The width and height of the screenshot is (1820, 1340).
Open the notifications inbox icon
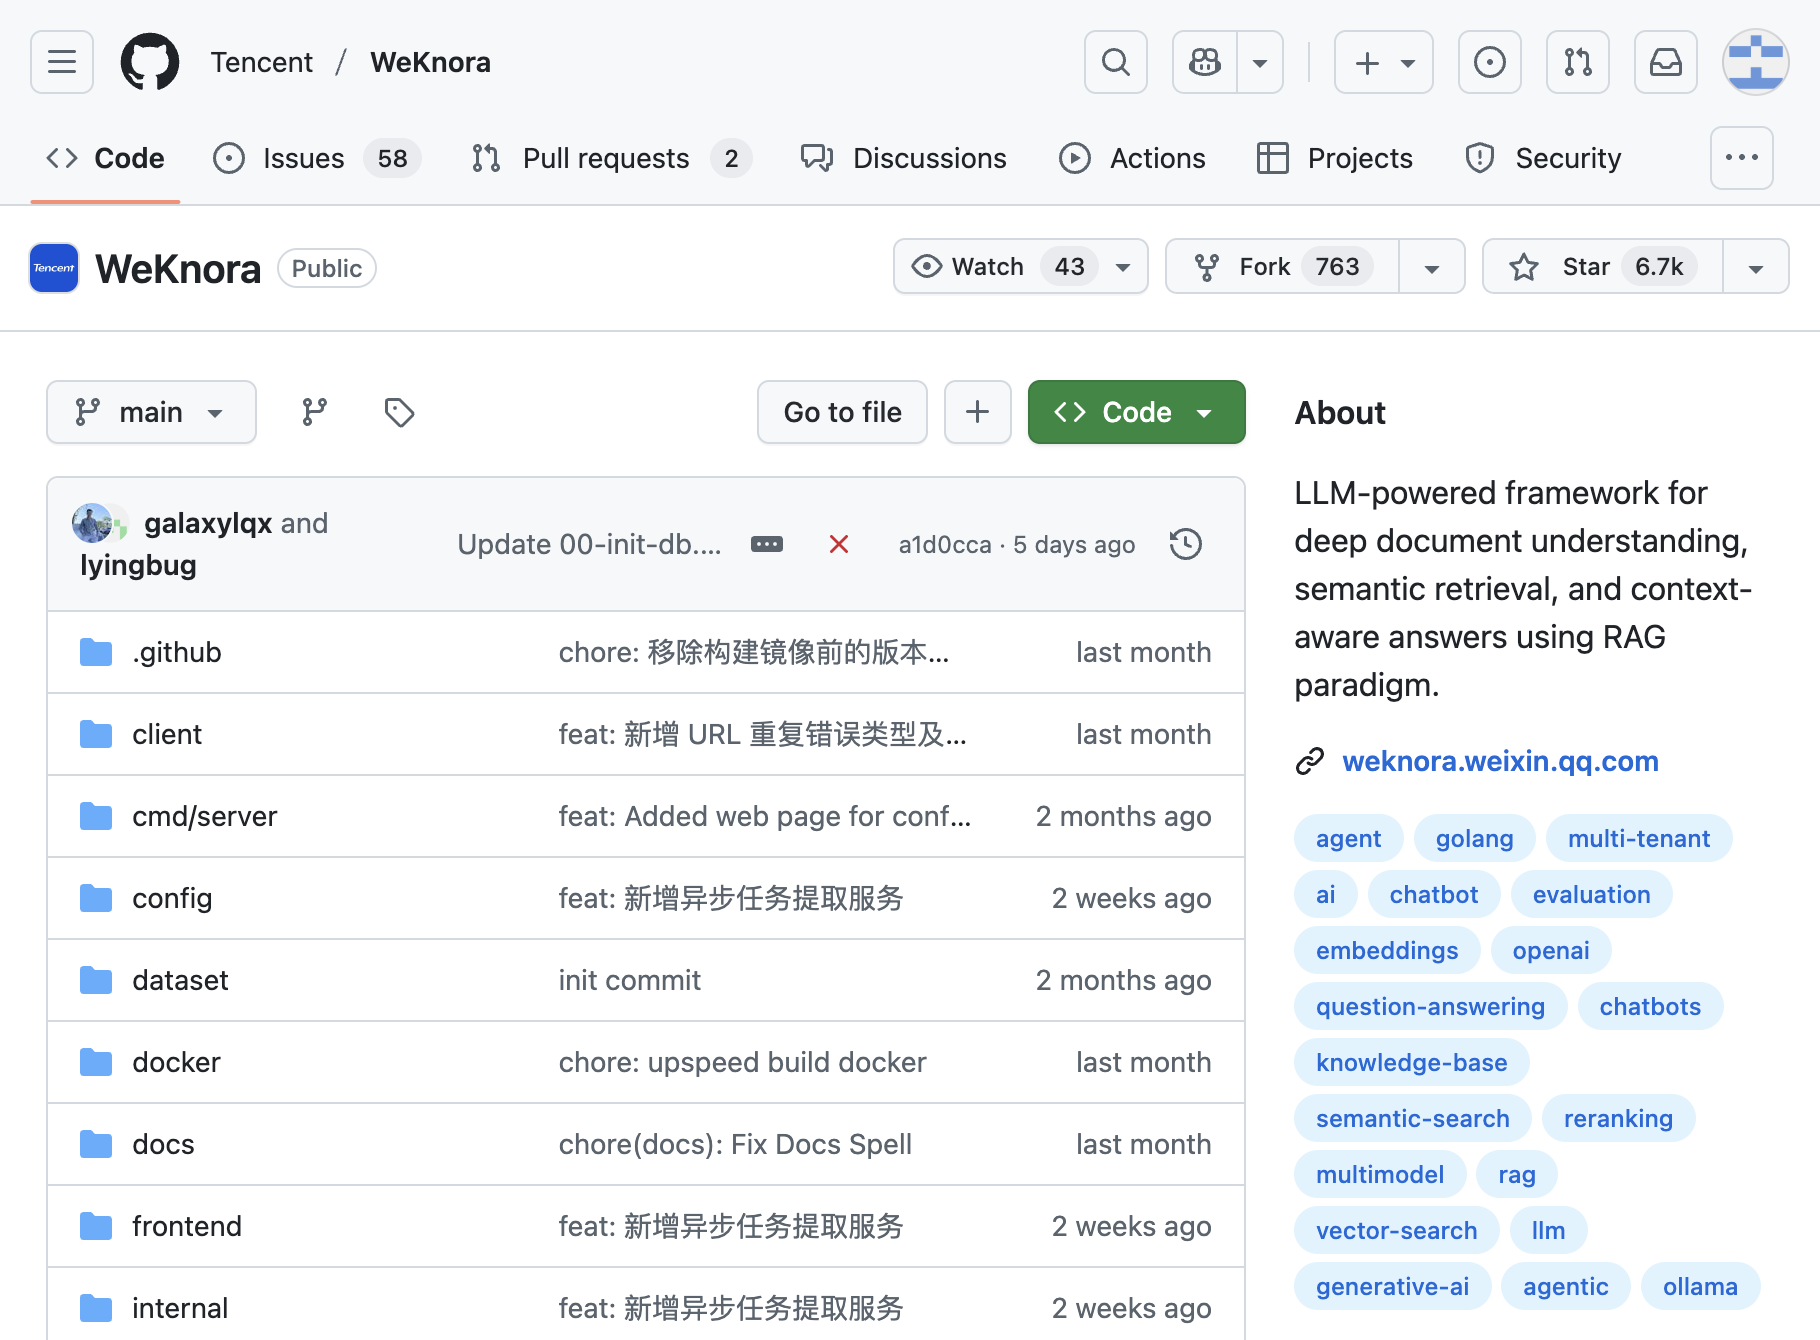coord(1665,62)
